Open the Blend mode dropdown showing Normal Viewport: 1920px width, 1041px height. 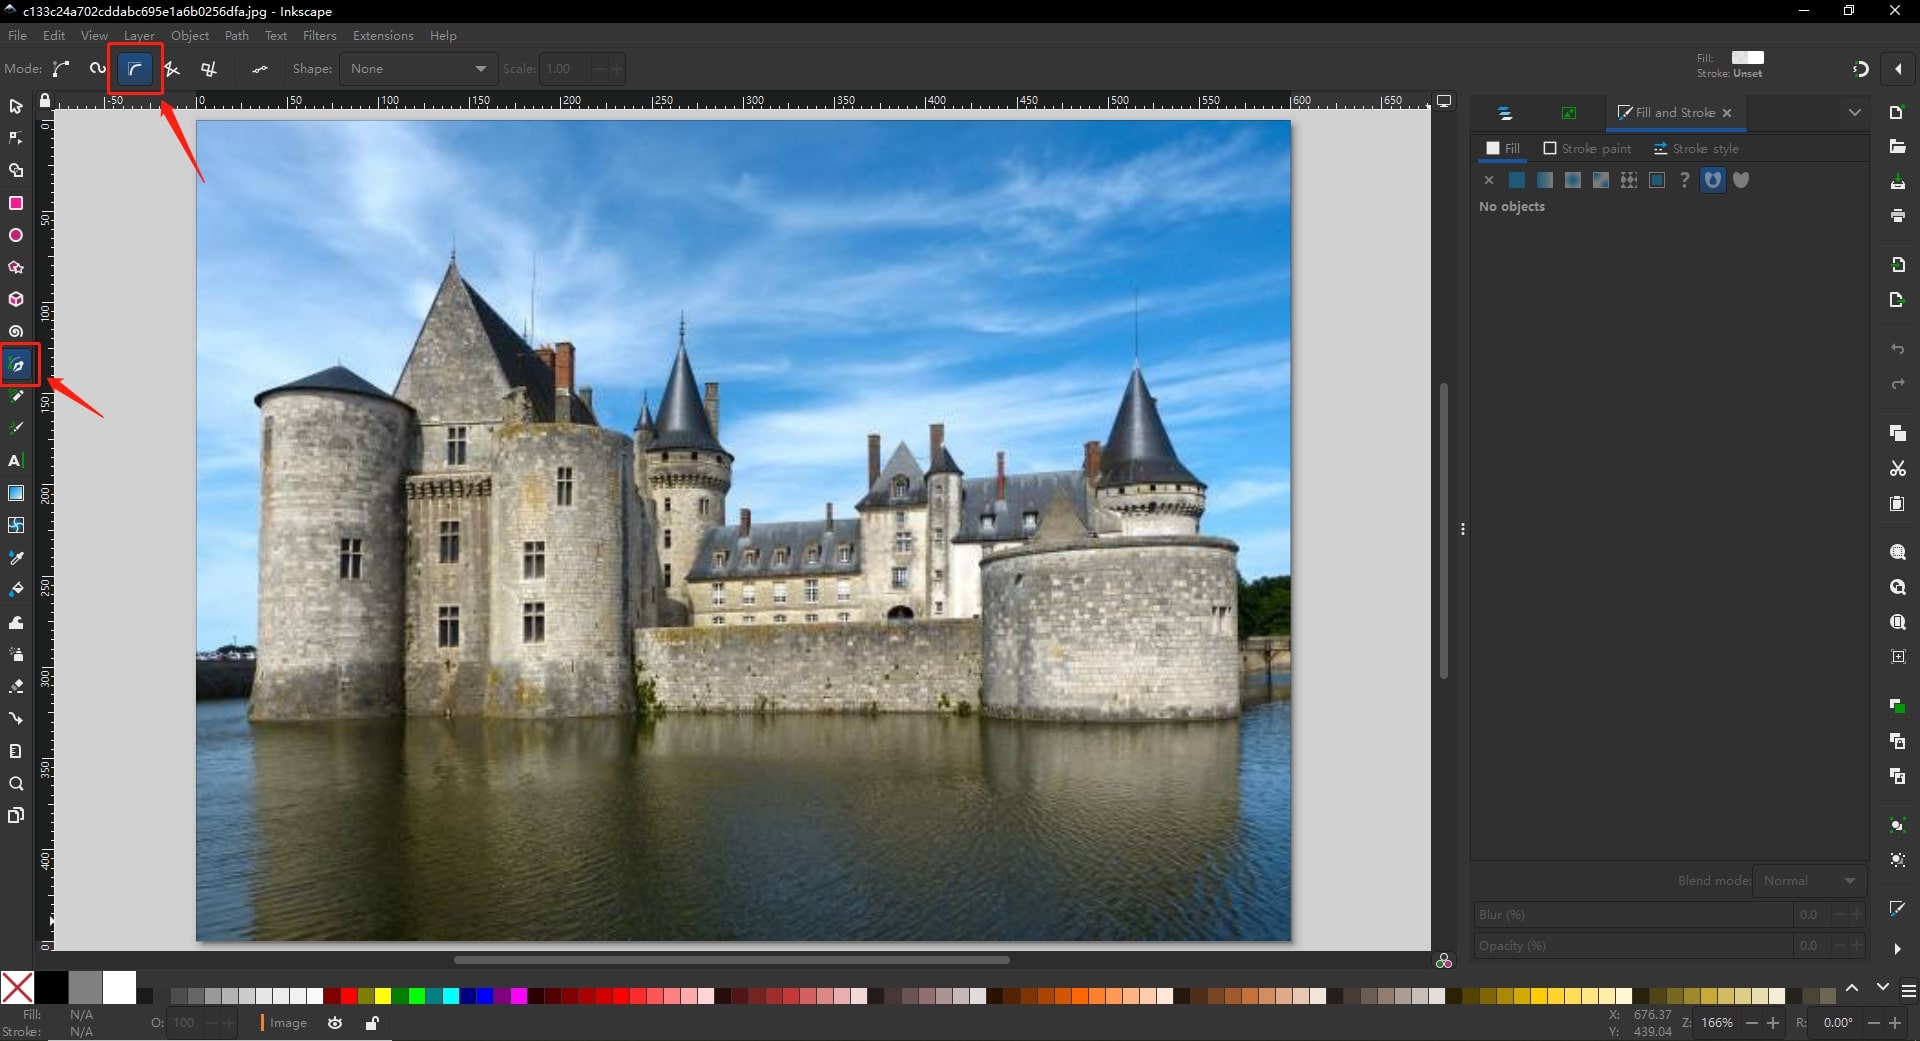coord(1807,881)
